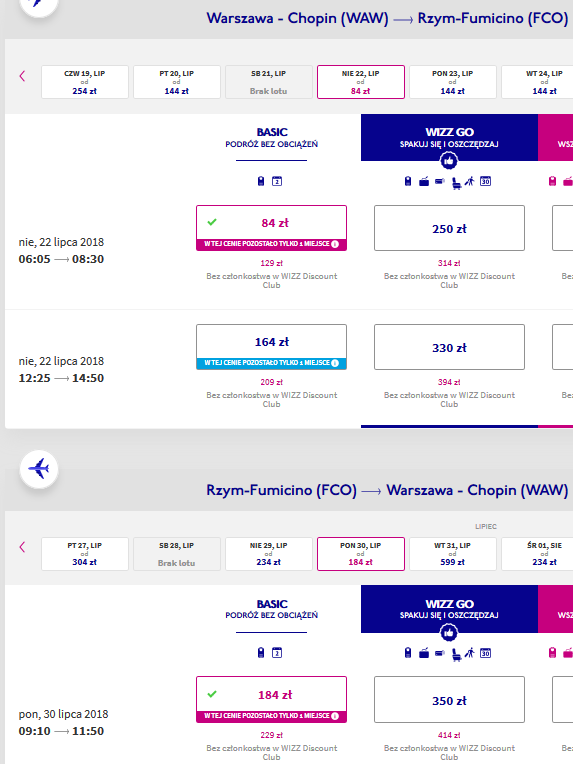
Task: Click 'Rzym-Fumicino (FCO) → Warszawa - Chopin (WAW)' heading
Action: pyautogui.click(x=387, y=490)
